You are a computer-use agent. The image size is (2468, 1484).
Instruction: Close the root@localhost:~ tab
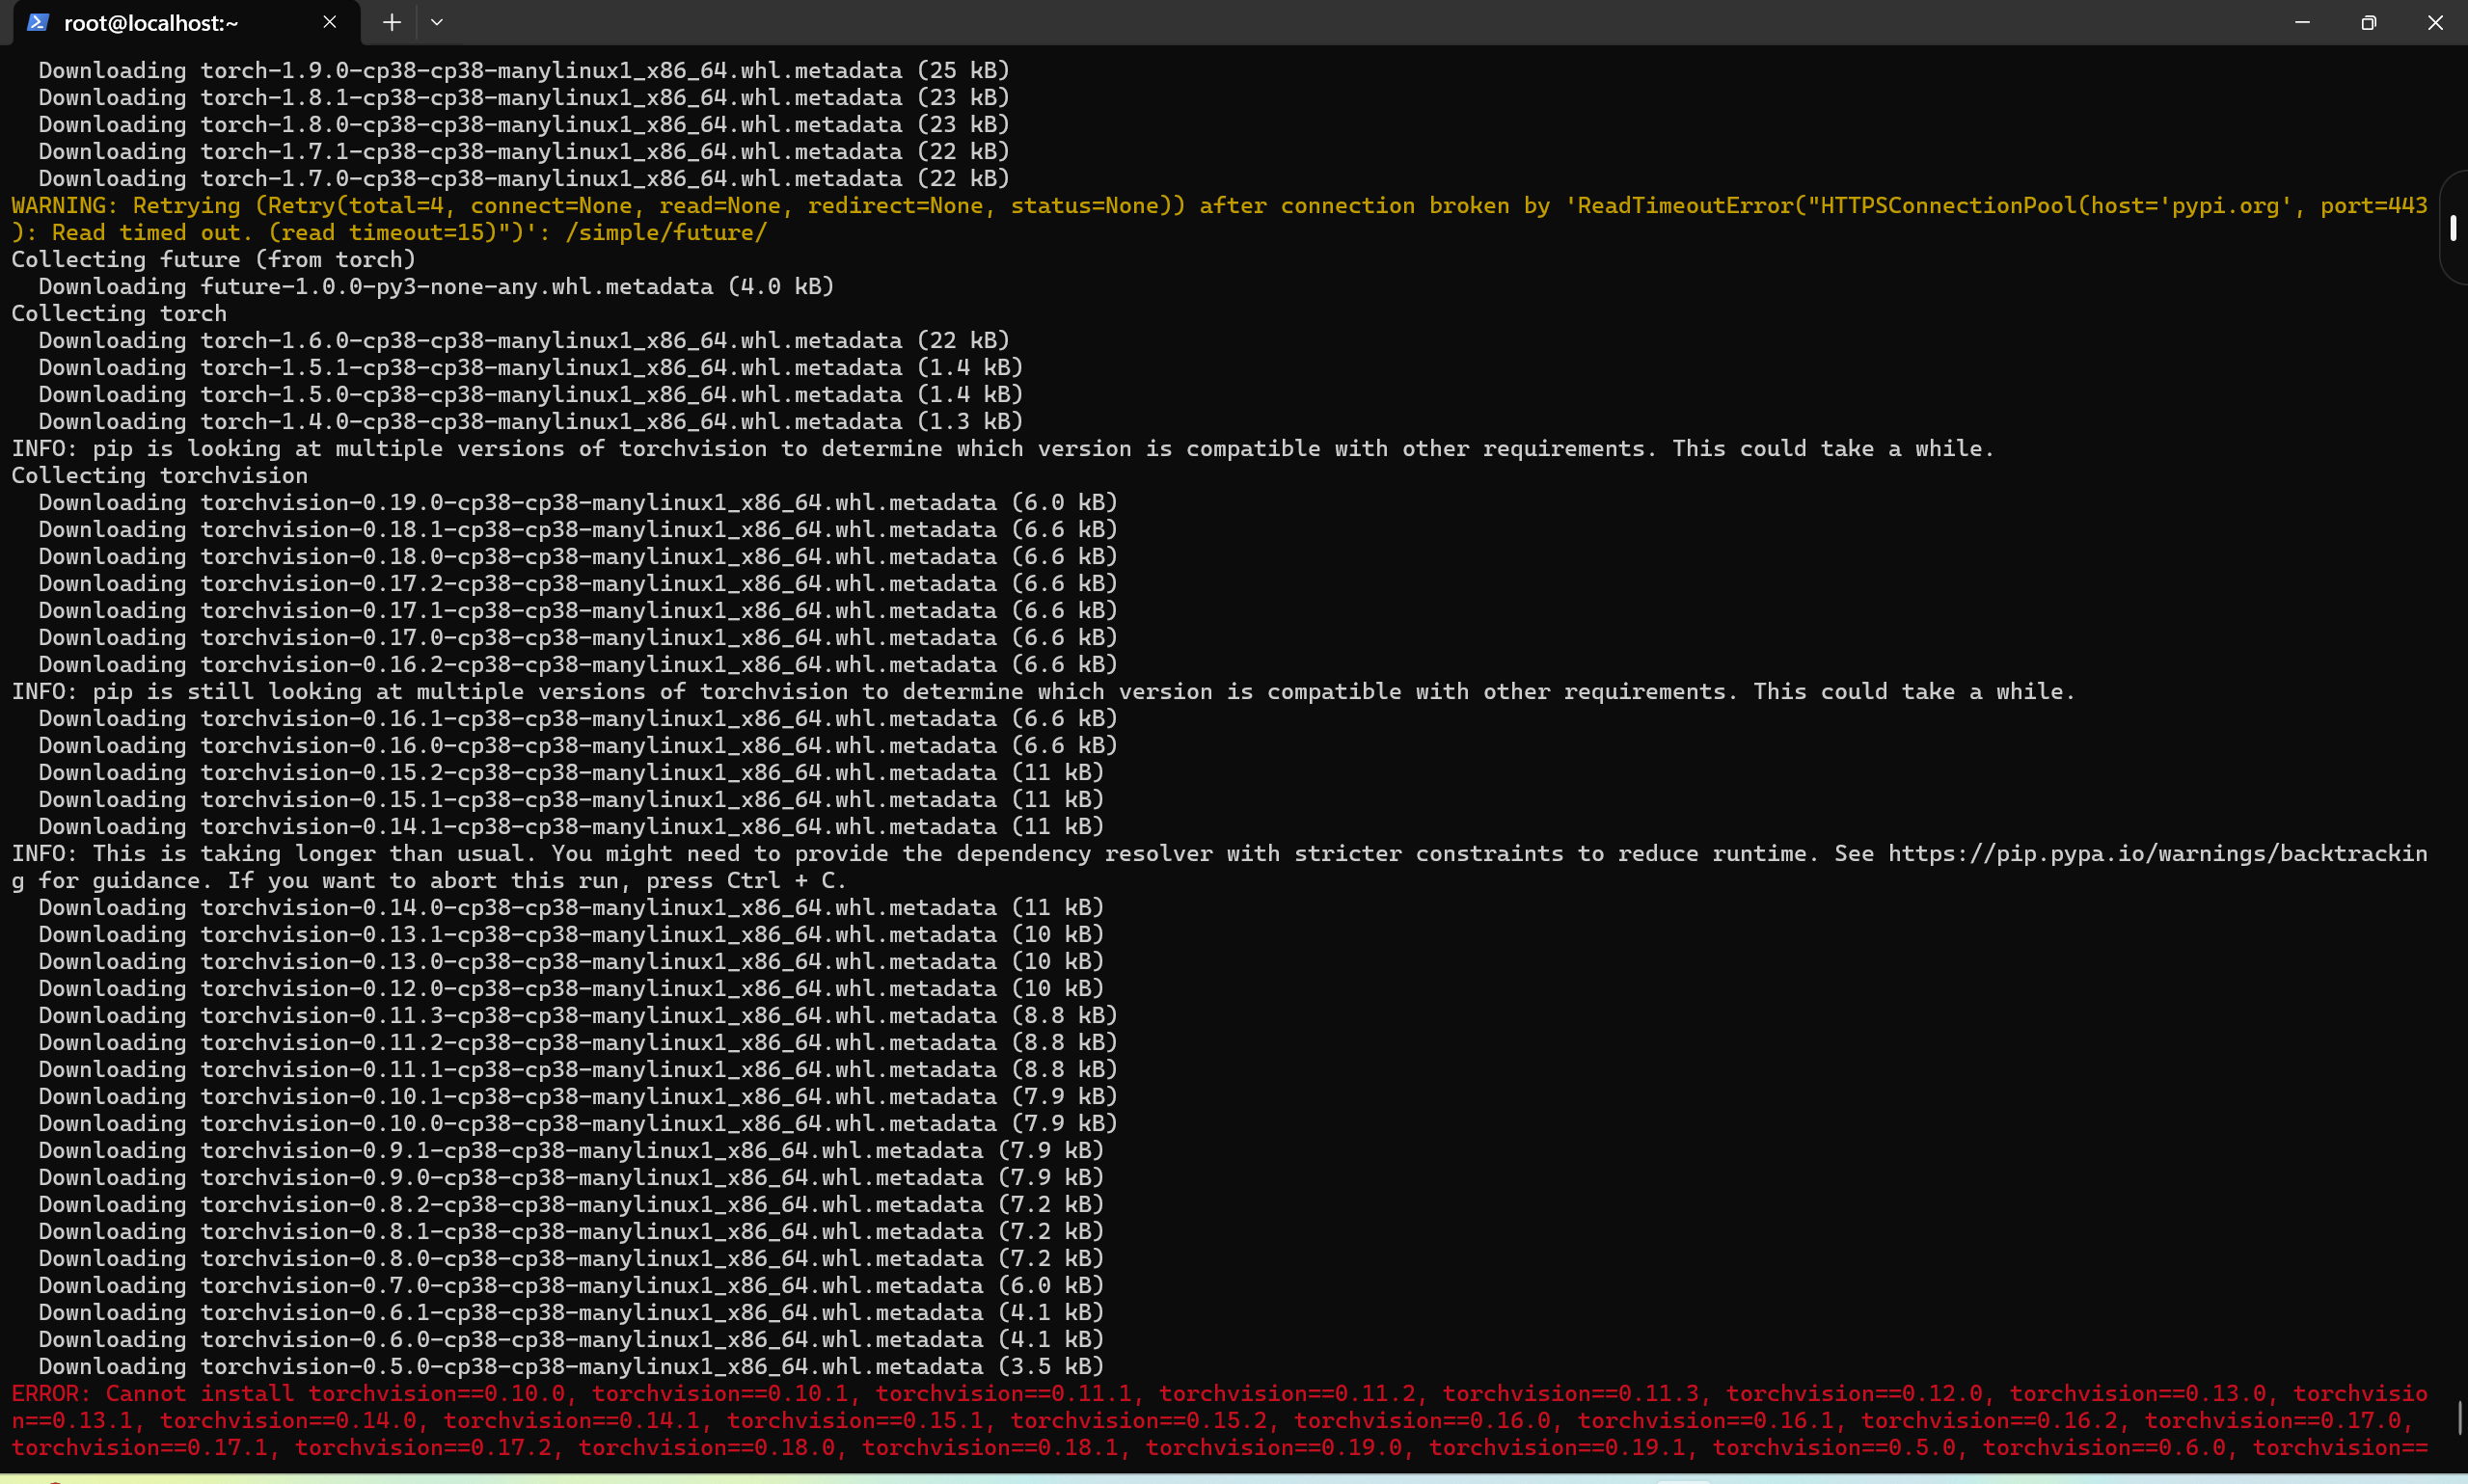coord(330,22)
